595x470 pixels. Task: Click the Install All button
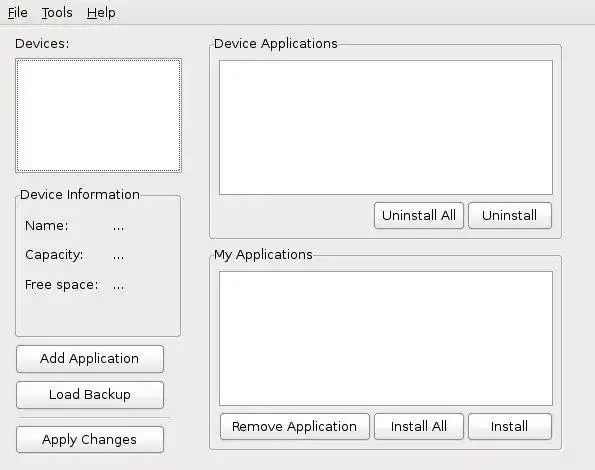coord(419,427)
